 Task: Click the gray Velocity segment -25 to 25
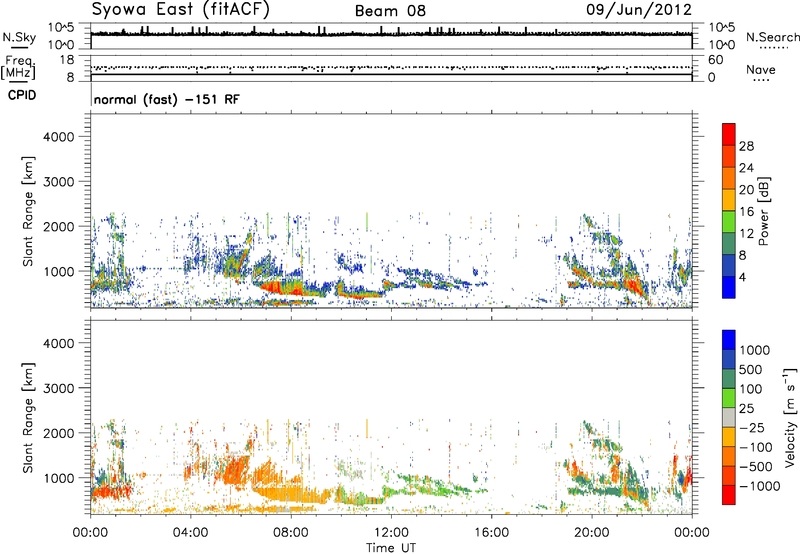click(729, 418)
